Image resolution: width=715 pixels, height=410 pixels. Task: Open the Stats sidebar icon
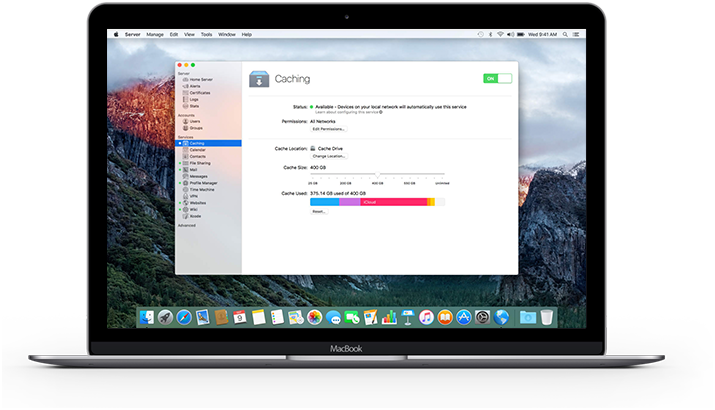tap(185, 108)
